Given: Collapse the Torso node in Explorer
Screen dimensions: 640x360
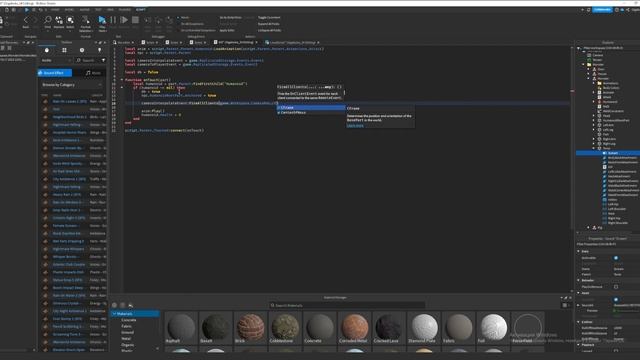Looking at the screenshot, I should pos(594,148).
